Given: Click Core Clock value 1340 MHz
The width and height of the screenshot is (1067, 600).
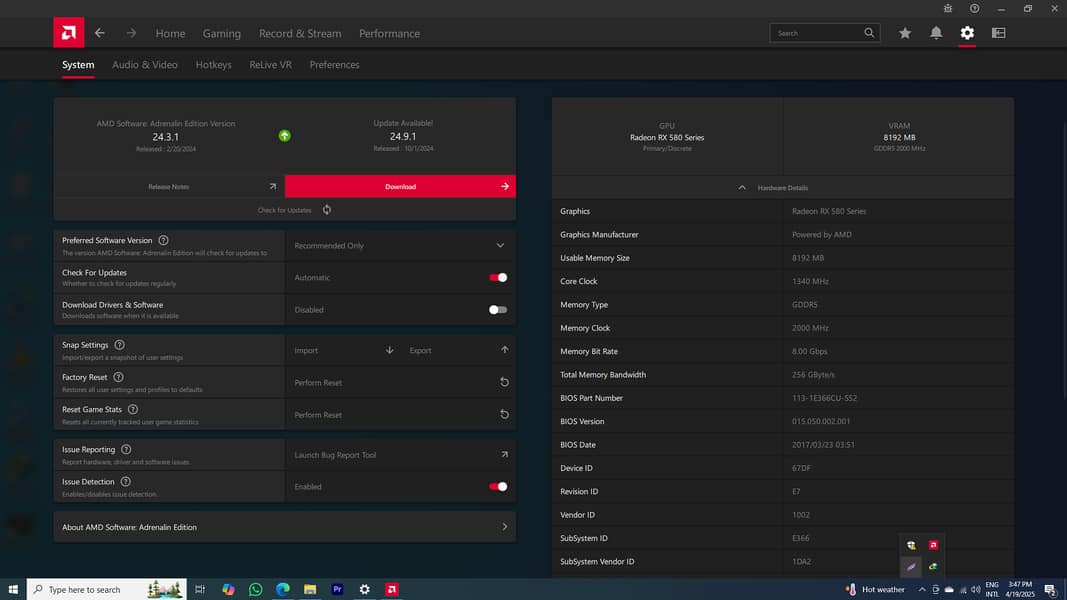Looking at the screenshot, I should pos(810,281).
